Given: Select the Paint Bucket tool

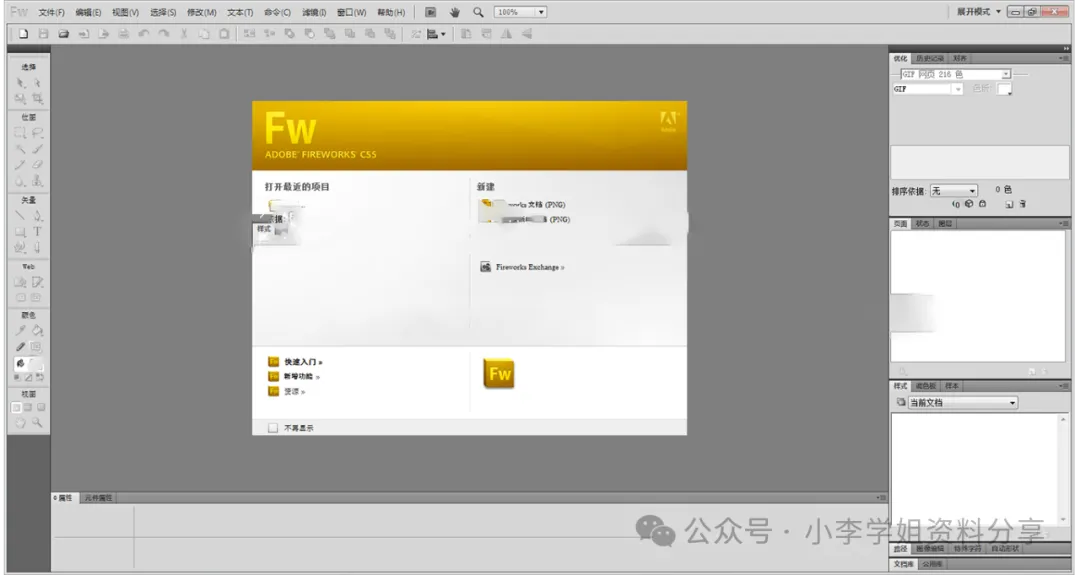Looking at the screenshot, I should point(37,331).
